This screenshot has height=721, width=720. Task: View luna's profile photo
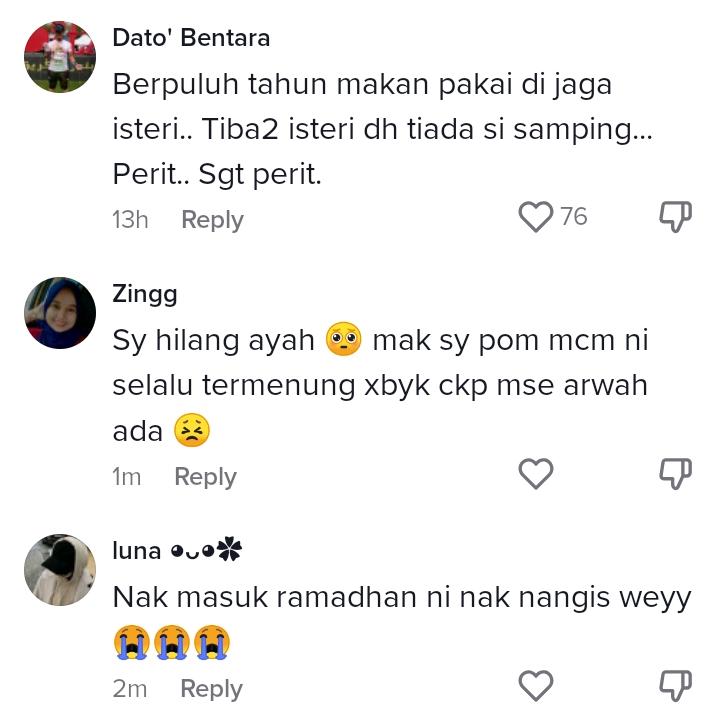click(60, 569)
